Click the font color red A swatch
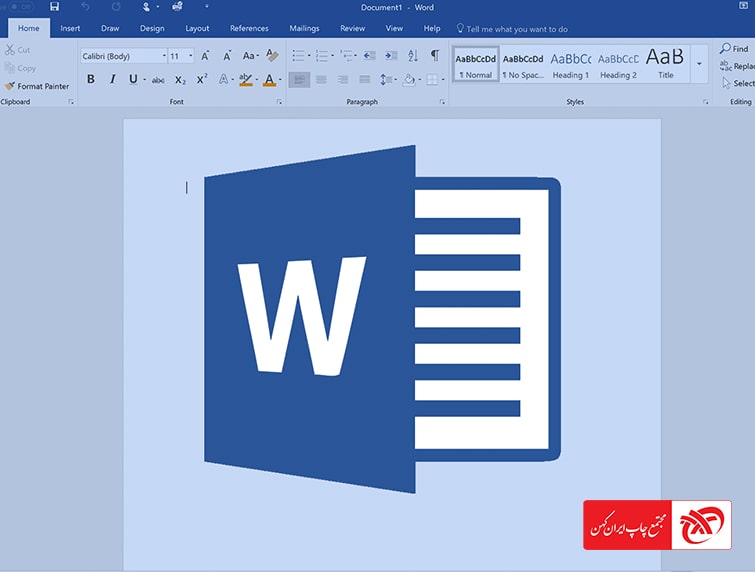The width and height of the screenshot is (755, 572). coord(269,80)
